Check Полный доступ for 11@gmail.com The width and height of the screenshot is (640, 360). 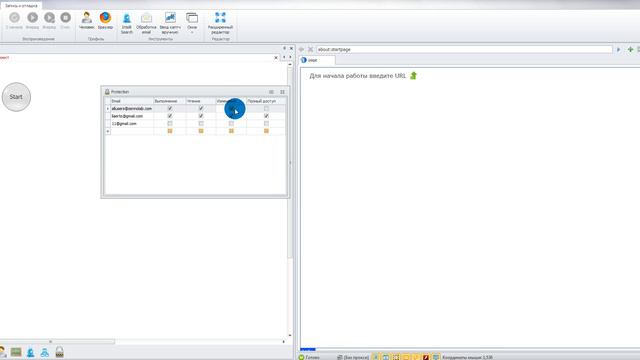266,123
